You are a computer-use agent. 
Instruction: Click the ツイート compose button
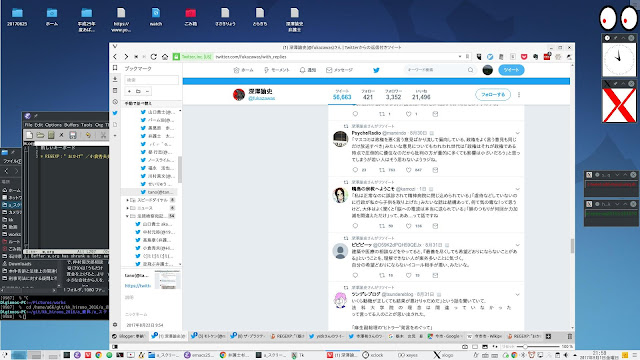click(x=511, y=70)
